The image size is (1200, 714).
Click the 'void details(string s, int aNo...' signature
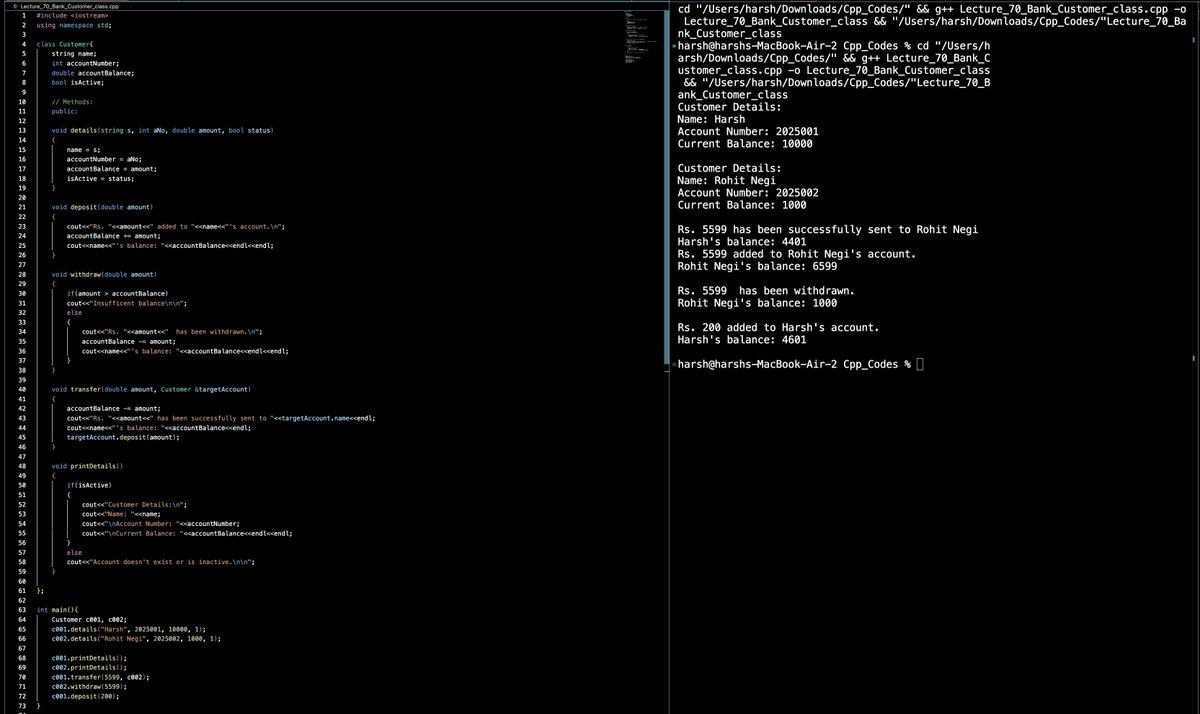pos(163,131)
